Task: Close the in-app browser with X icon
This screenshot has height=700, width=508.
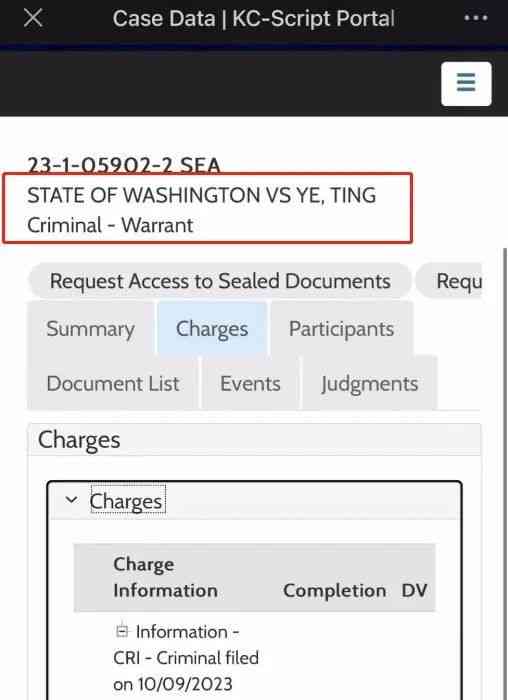Action: pyautogui.click(x=33, y=18)
